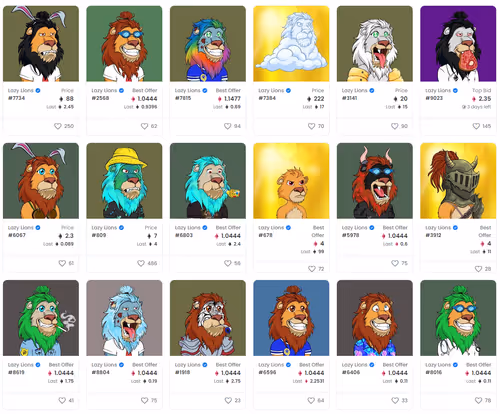
Task: Click the heart with 70 likes under cloud lion
Action: click(311, 126)
